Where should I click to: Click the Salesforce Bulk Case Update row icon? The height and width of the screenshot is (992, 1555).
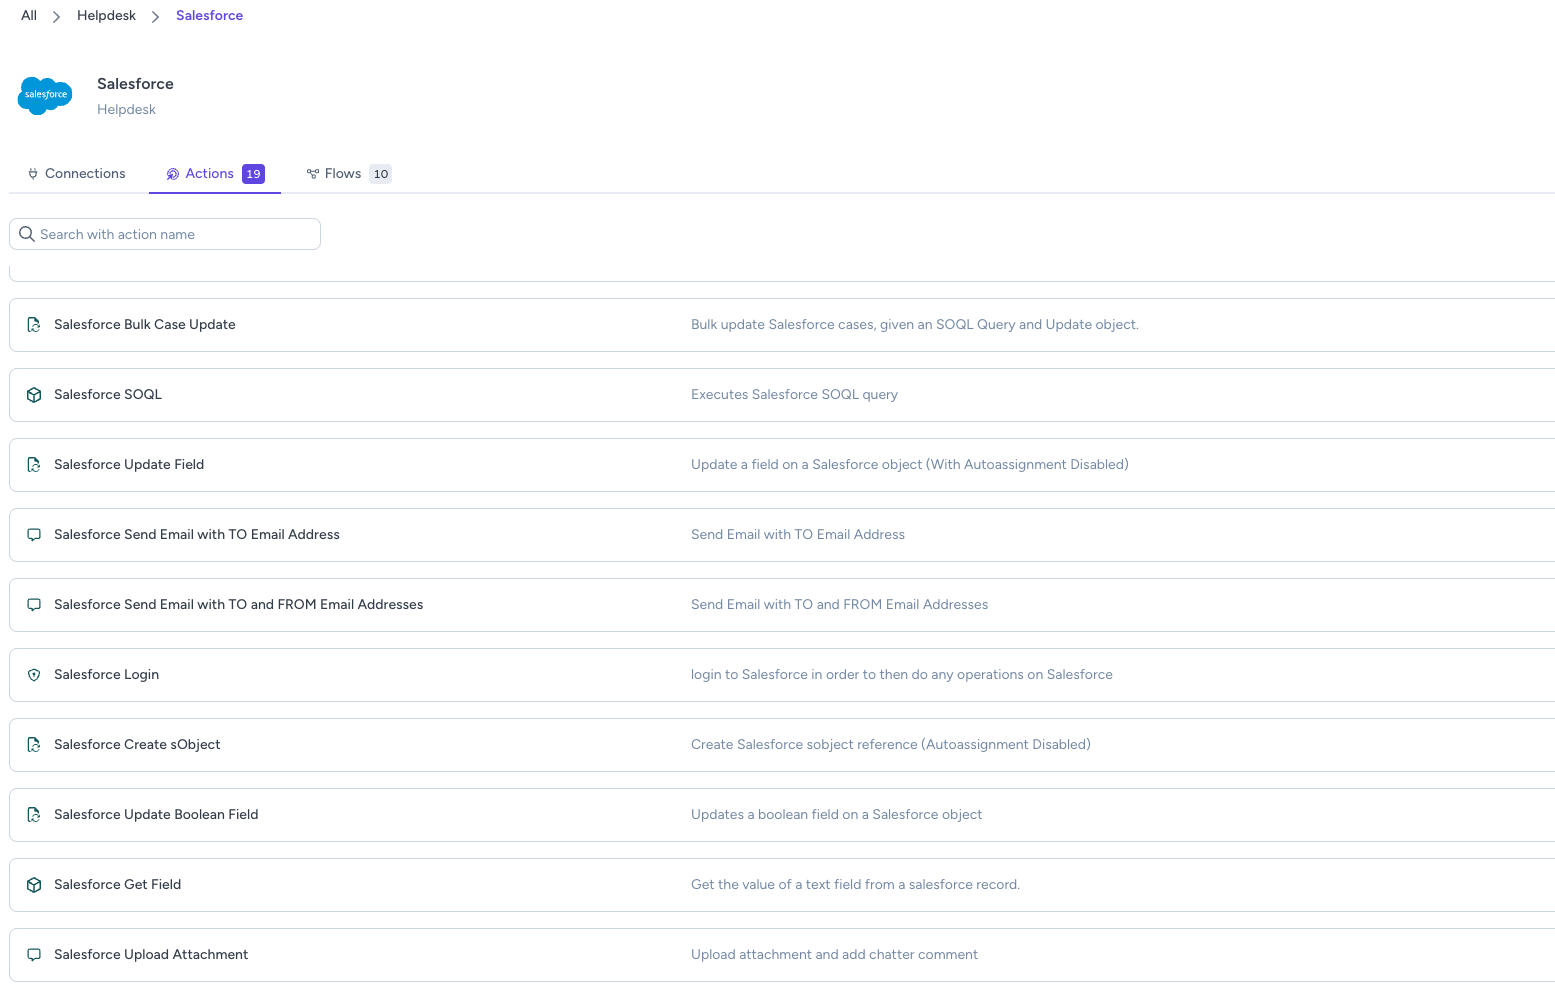click(x=34, y=325)
